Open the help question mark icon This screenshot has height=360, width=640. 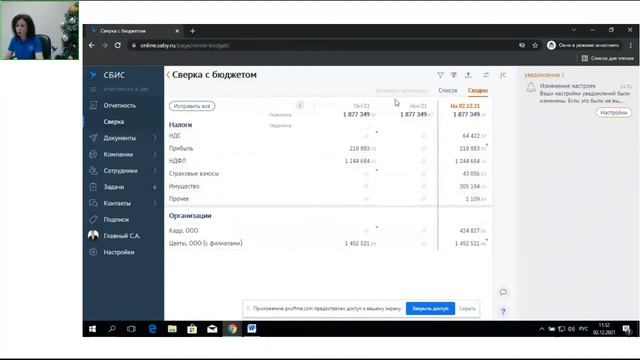[x=503, y=311]
